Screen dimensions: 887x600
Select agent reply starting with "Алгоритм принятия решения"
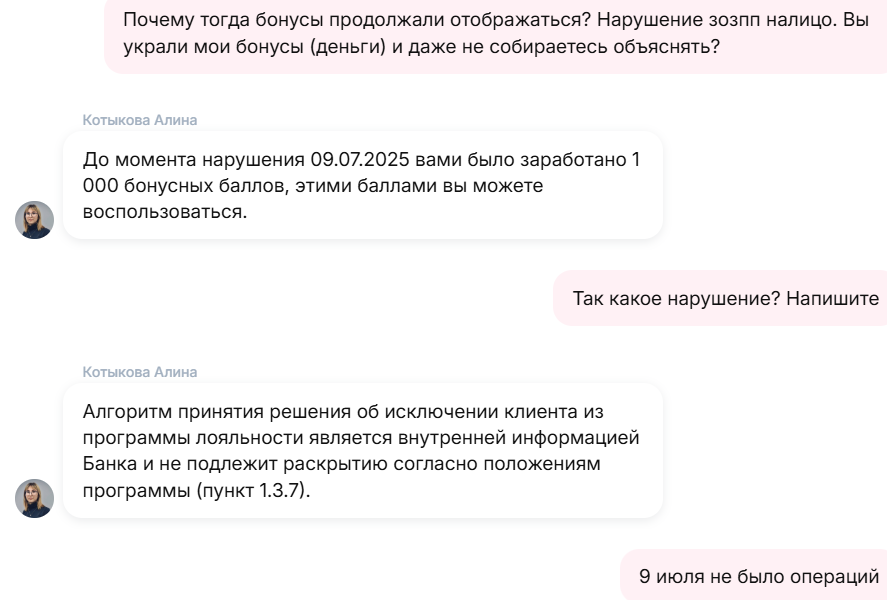[x=362, y=450]
